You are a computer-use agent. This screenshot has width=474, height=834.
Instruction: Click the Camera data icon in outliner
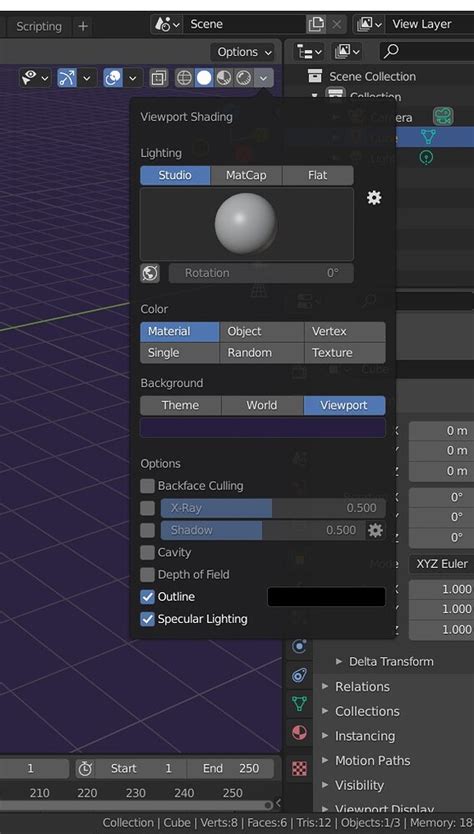(443, 116)
